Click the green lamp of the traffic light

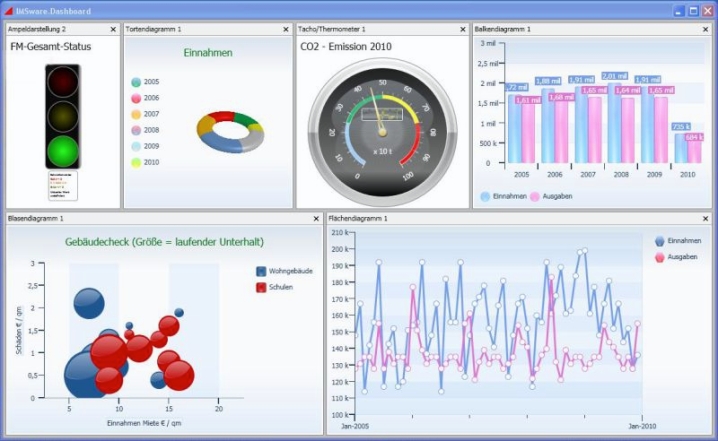click(x=62, y=151)
